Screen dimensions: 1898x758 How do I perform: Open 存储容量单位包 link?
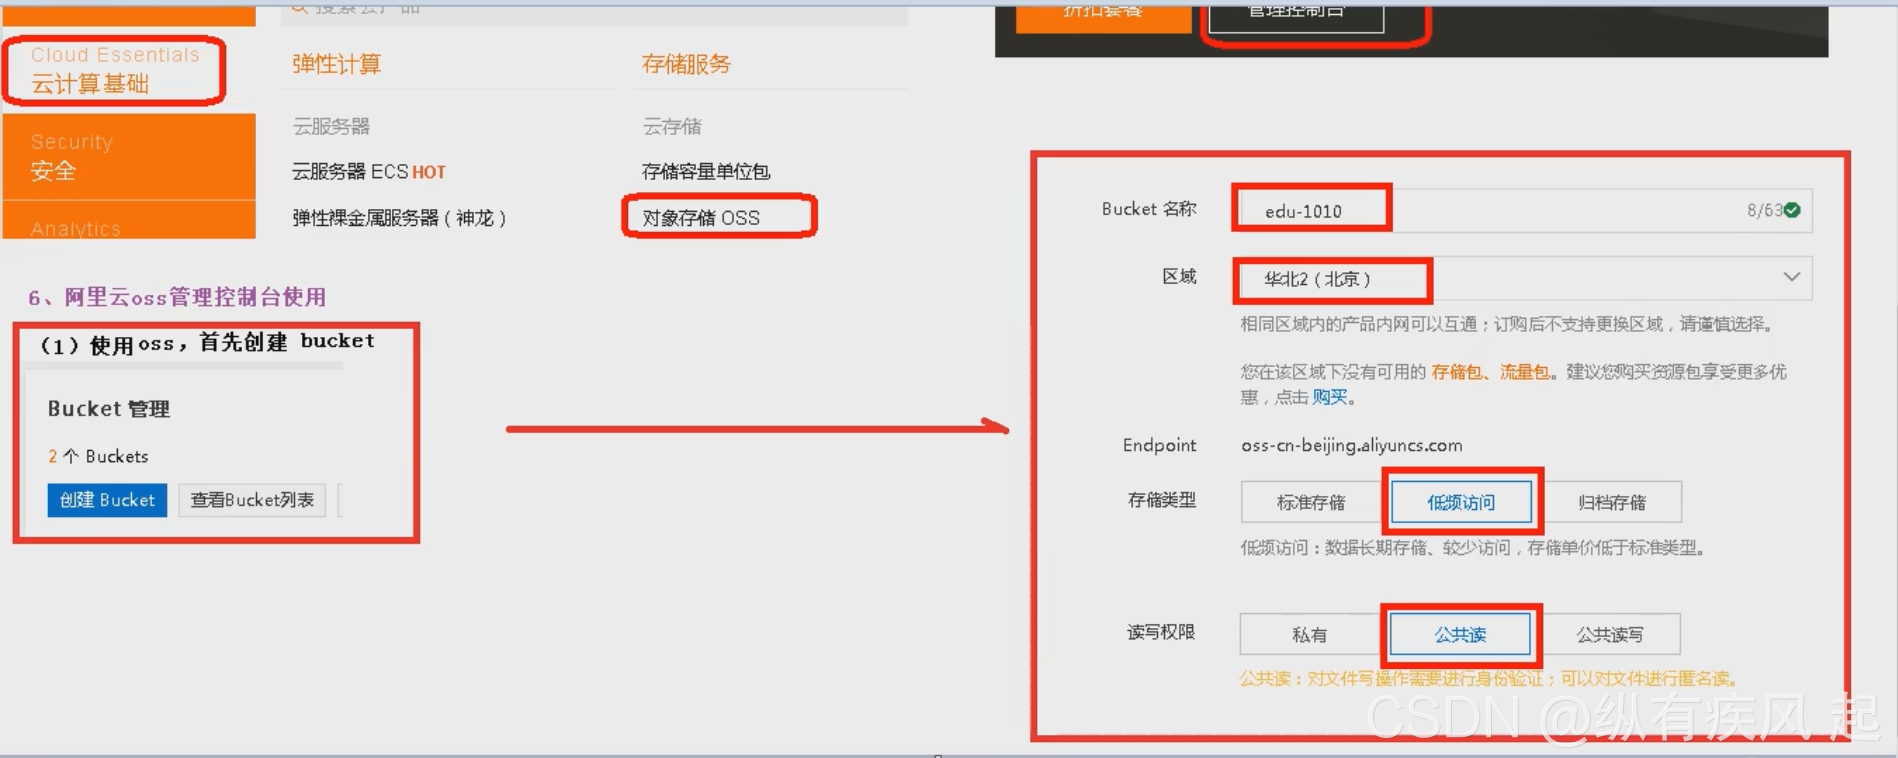point(706,172)
